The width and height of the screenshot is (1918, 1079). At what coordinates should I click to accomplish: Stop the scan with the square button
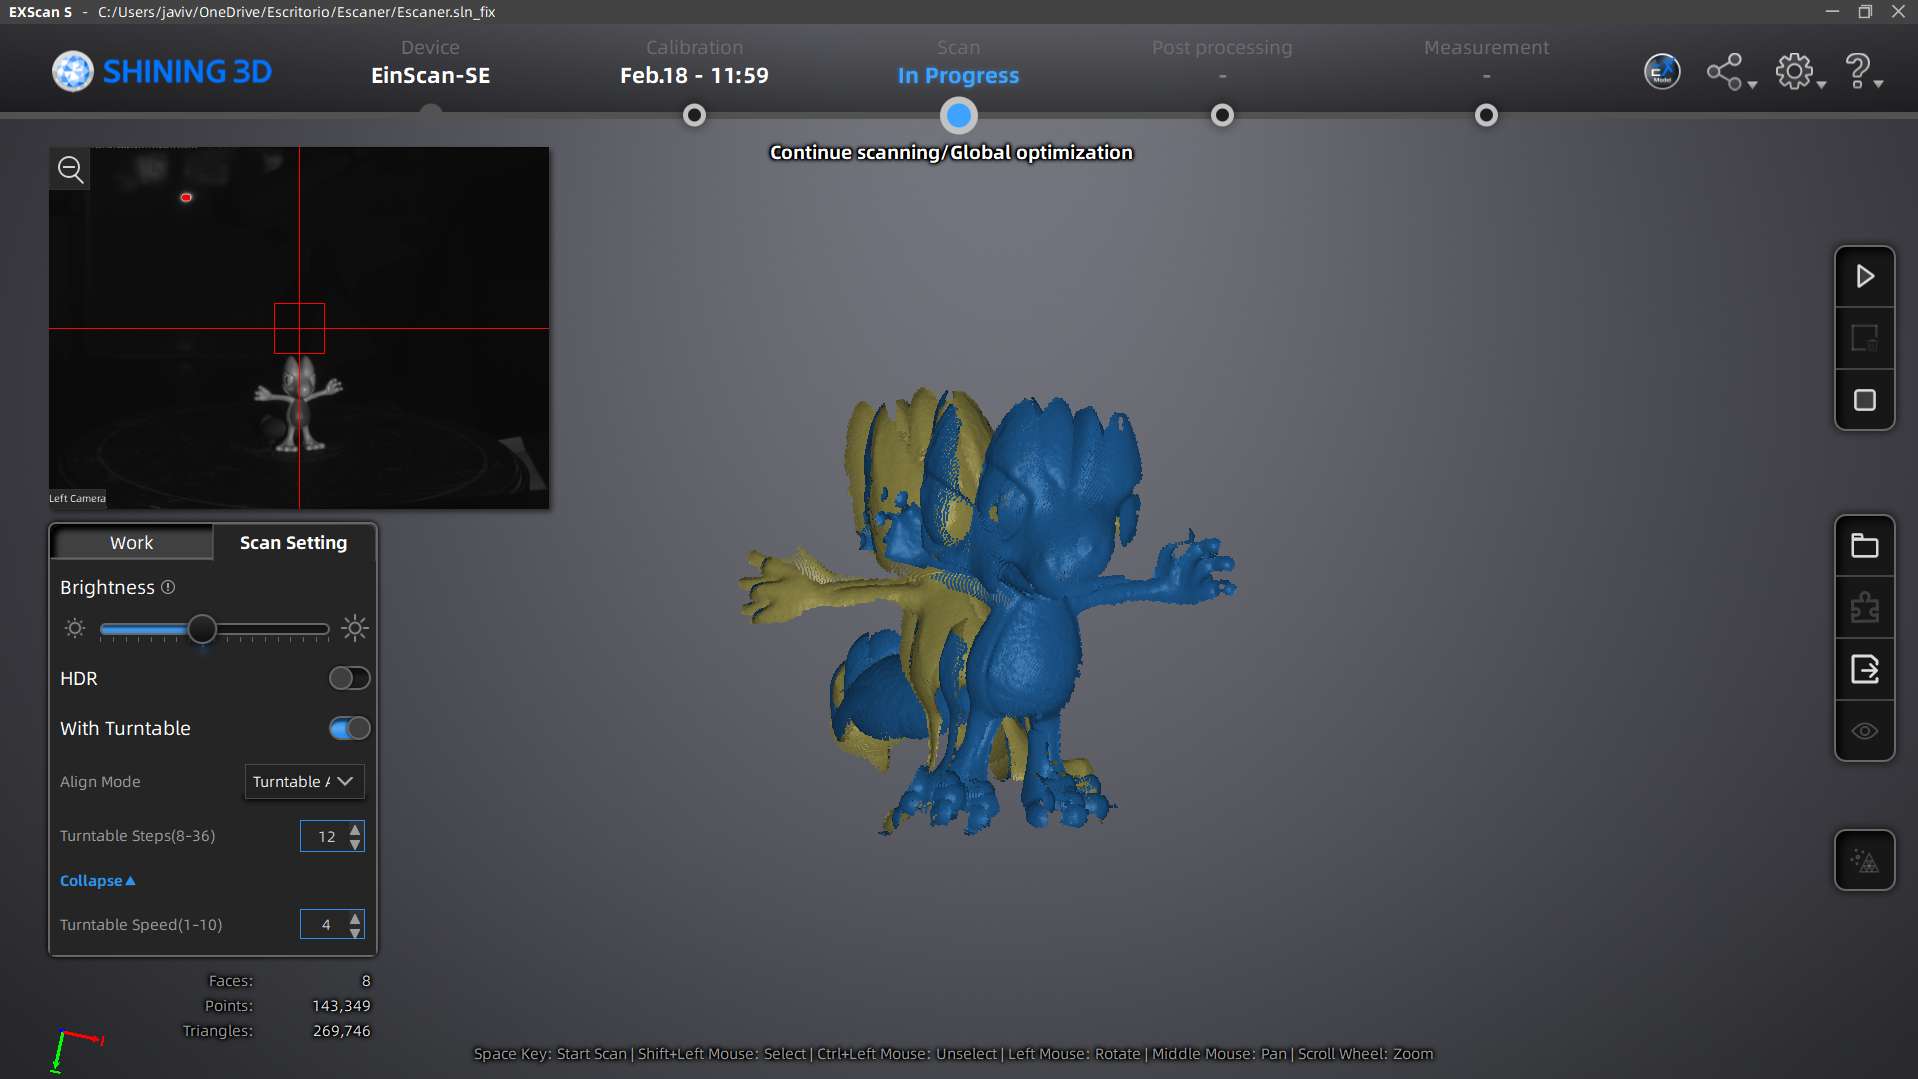(1864, 400)
